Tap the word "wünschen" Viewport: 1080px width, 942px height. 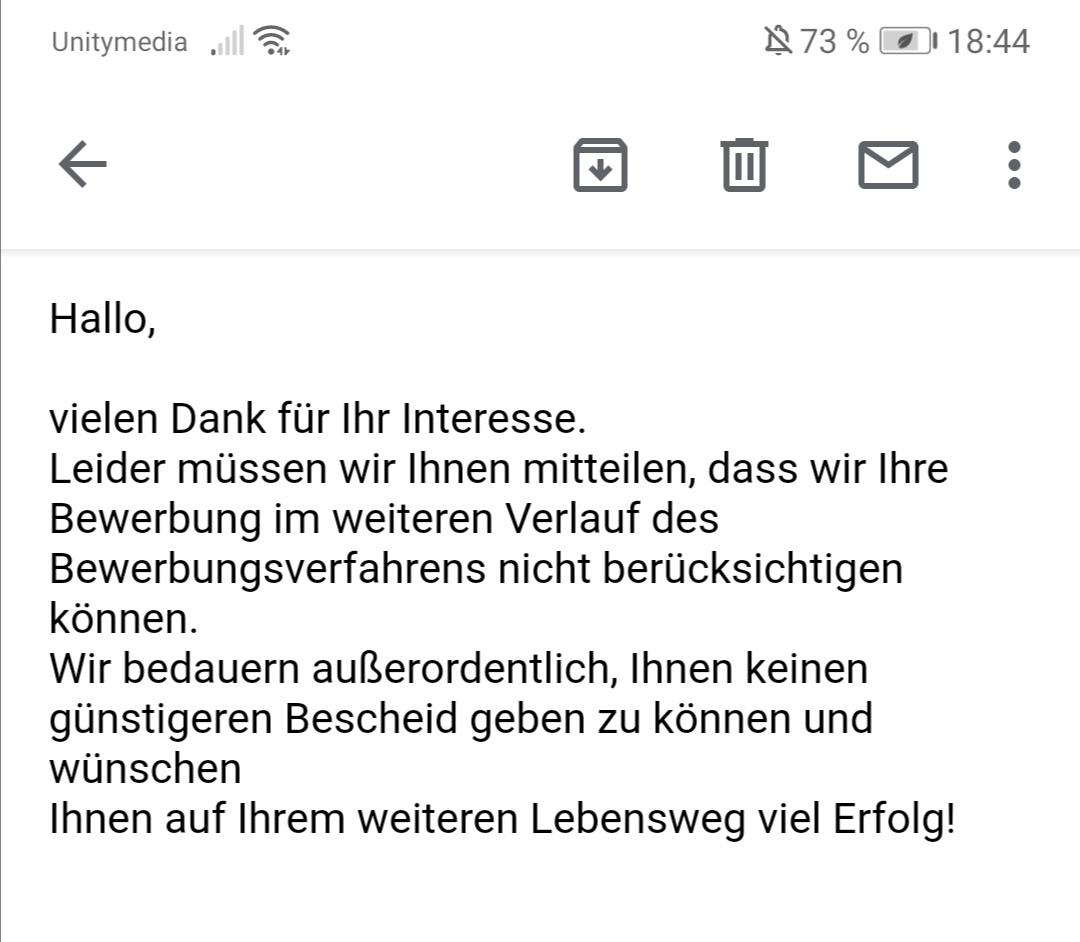(145, 769)
